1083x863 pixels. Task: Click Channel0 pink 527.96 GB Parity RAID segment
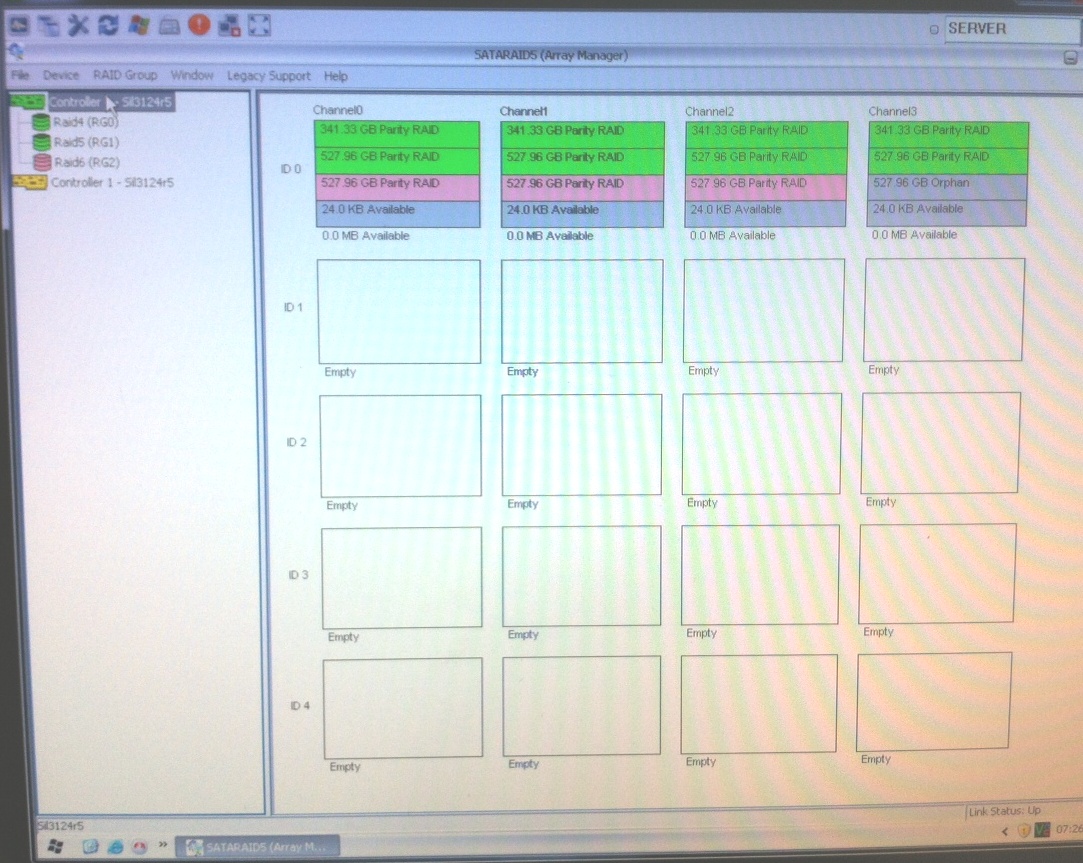click(x=398, y=187)
